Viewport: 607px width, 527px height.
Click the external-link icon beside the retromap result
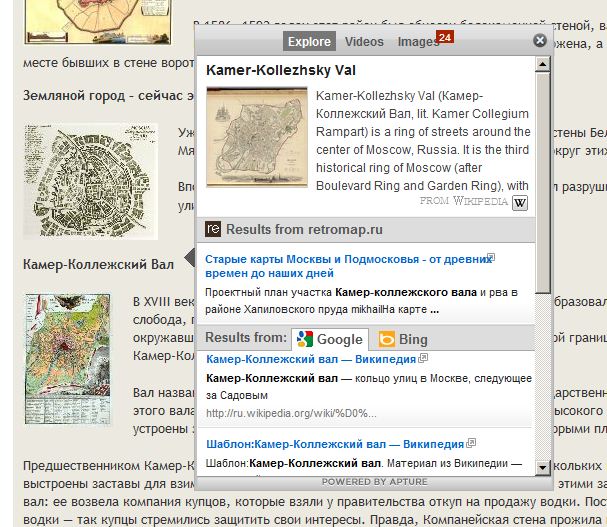pyautogui.click(x=491, y=258)
